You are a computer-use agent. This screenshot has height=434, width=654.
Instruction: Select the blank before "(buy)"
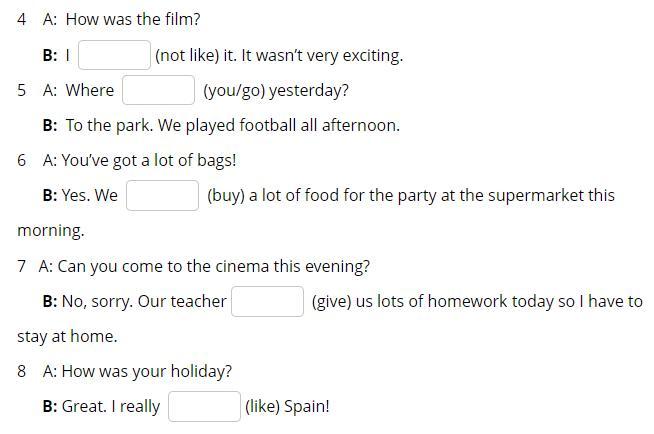tap(162, 195)
